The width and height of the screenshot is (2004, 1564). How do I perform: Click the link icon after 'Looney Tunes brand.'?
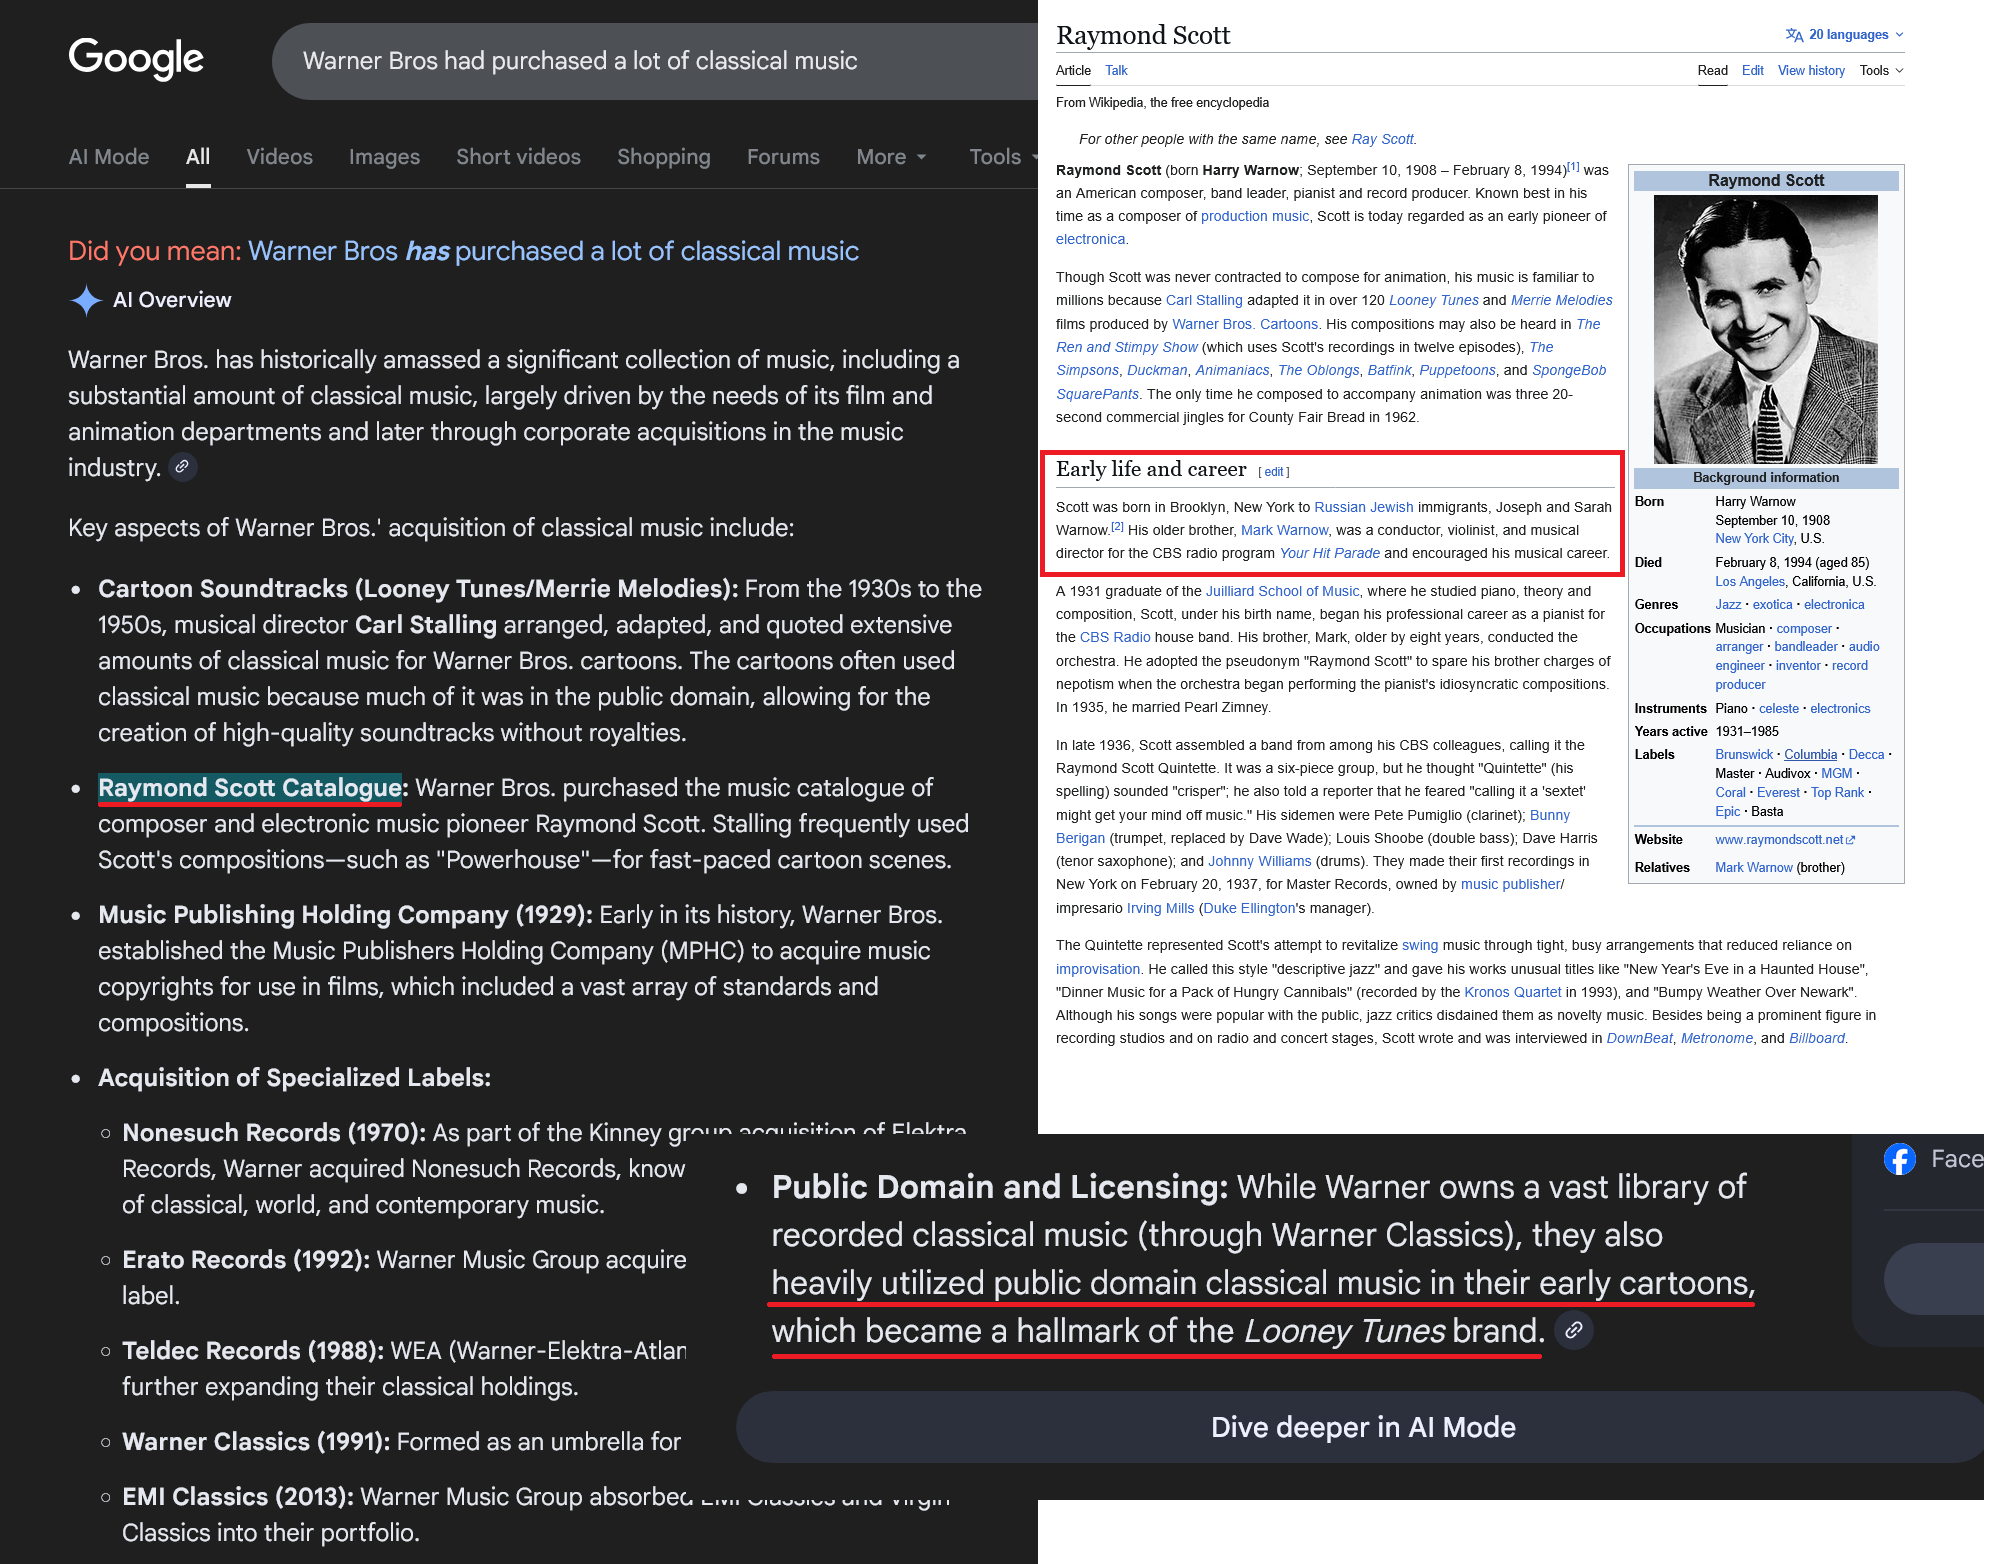click(x=1574, y=1331)
